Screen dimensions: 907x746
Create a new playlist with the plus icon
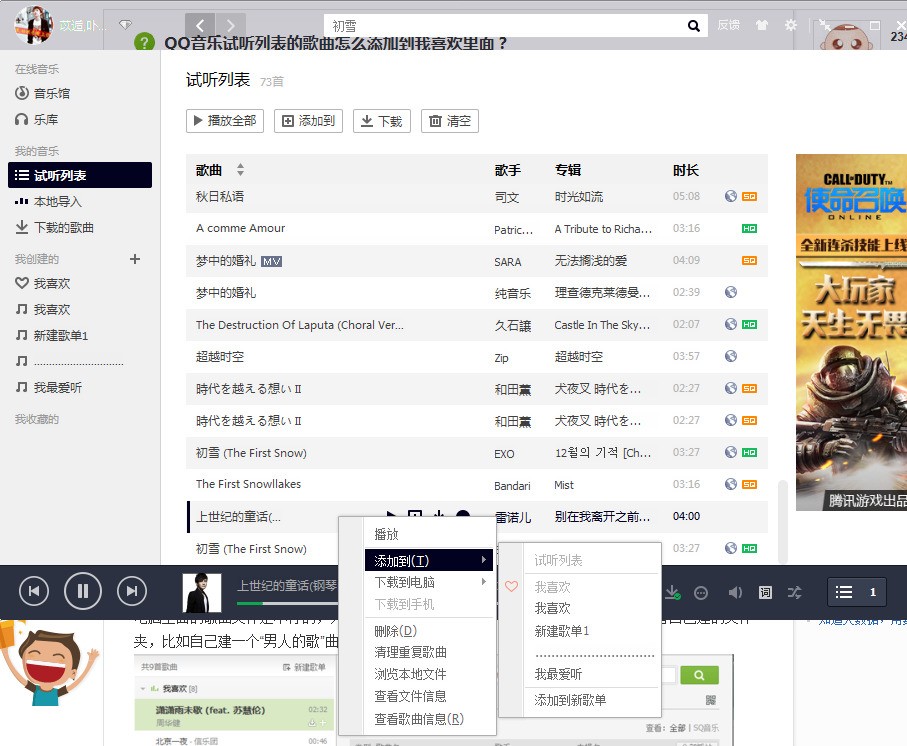(135, 258)
